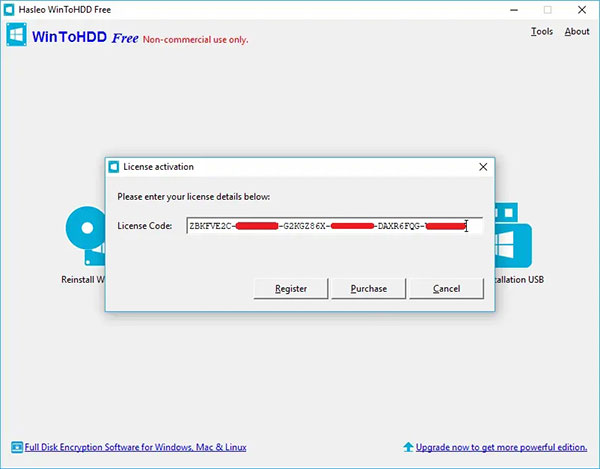Click the 'Non-commercial use only.' text
The height and width of the screenshot is (469, 600).
(x=196, y=39)
